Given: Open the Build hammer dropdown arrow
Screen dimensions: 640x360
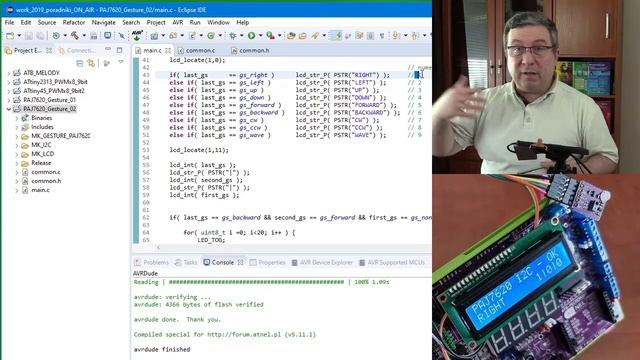Looking at the screenshot, I should point(84,36).
